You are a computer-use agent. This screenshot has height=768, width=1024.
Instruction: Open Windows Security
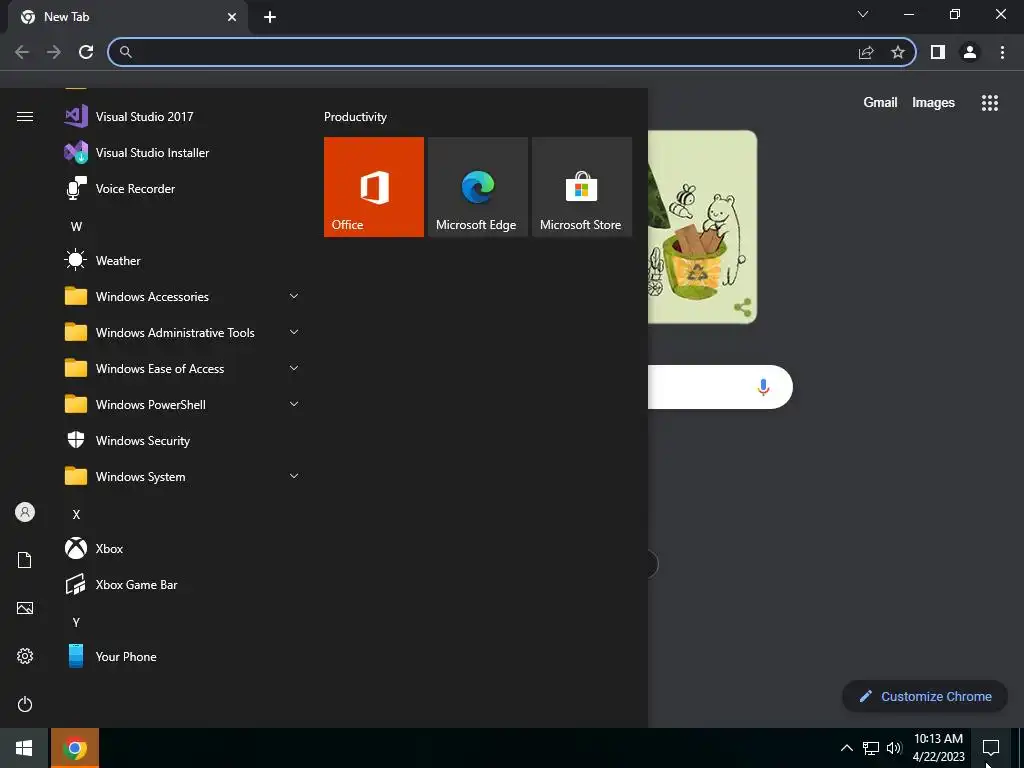[182, 441]
